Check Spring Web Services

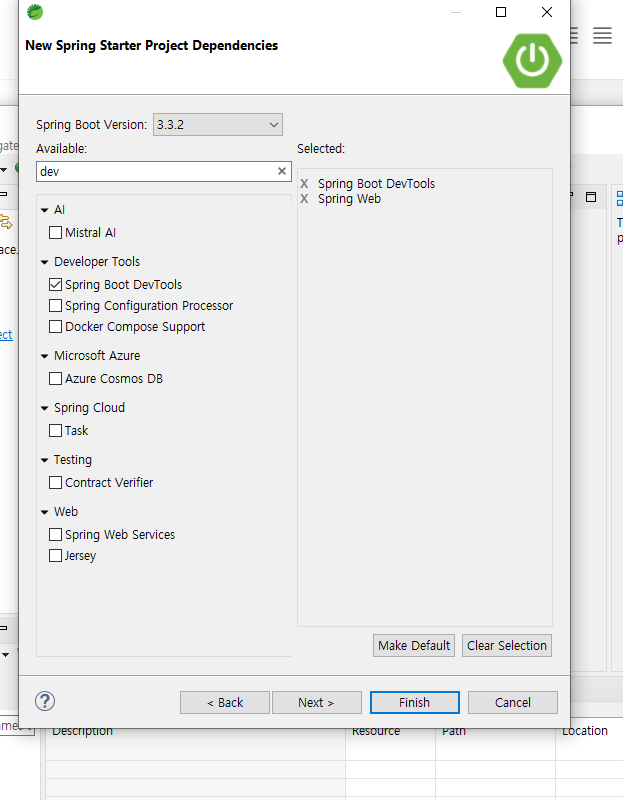(55, 535)
